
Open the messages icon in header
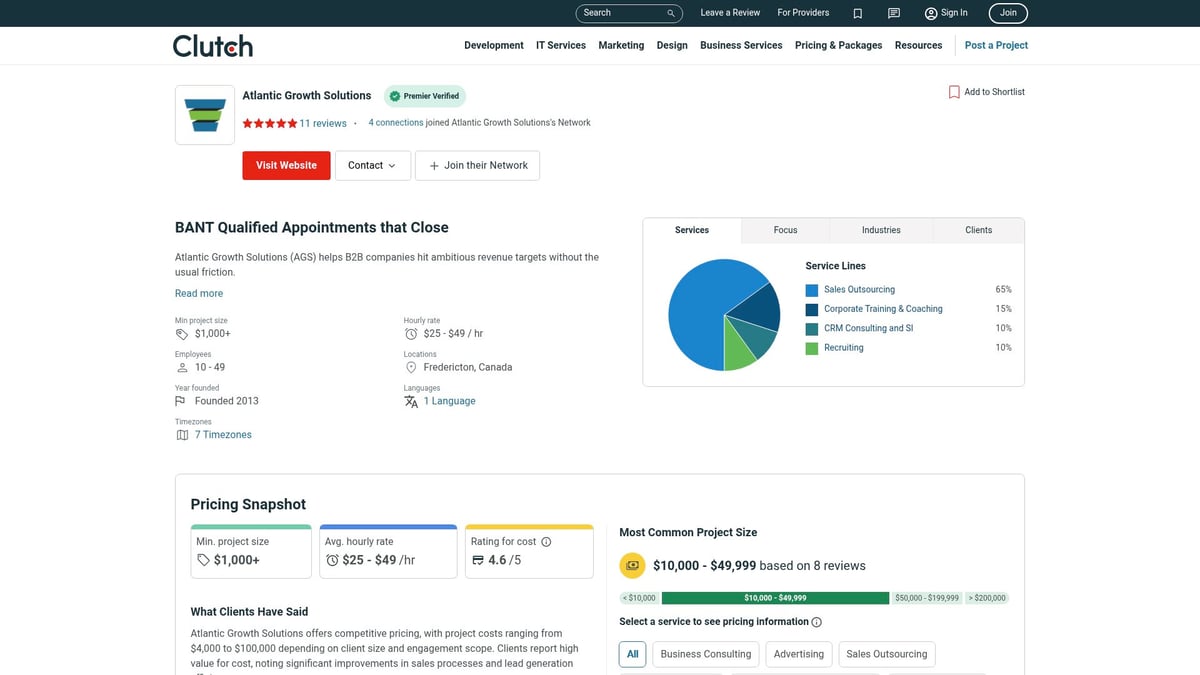(x=894, y=13)
